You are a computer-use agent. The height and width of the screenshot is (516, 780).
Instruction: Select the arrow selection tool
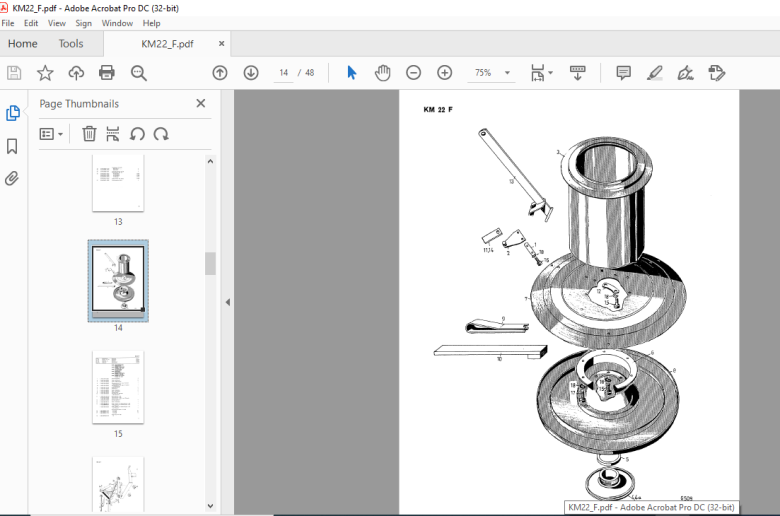[x=352, y=73]
